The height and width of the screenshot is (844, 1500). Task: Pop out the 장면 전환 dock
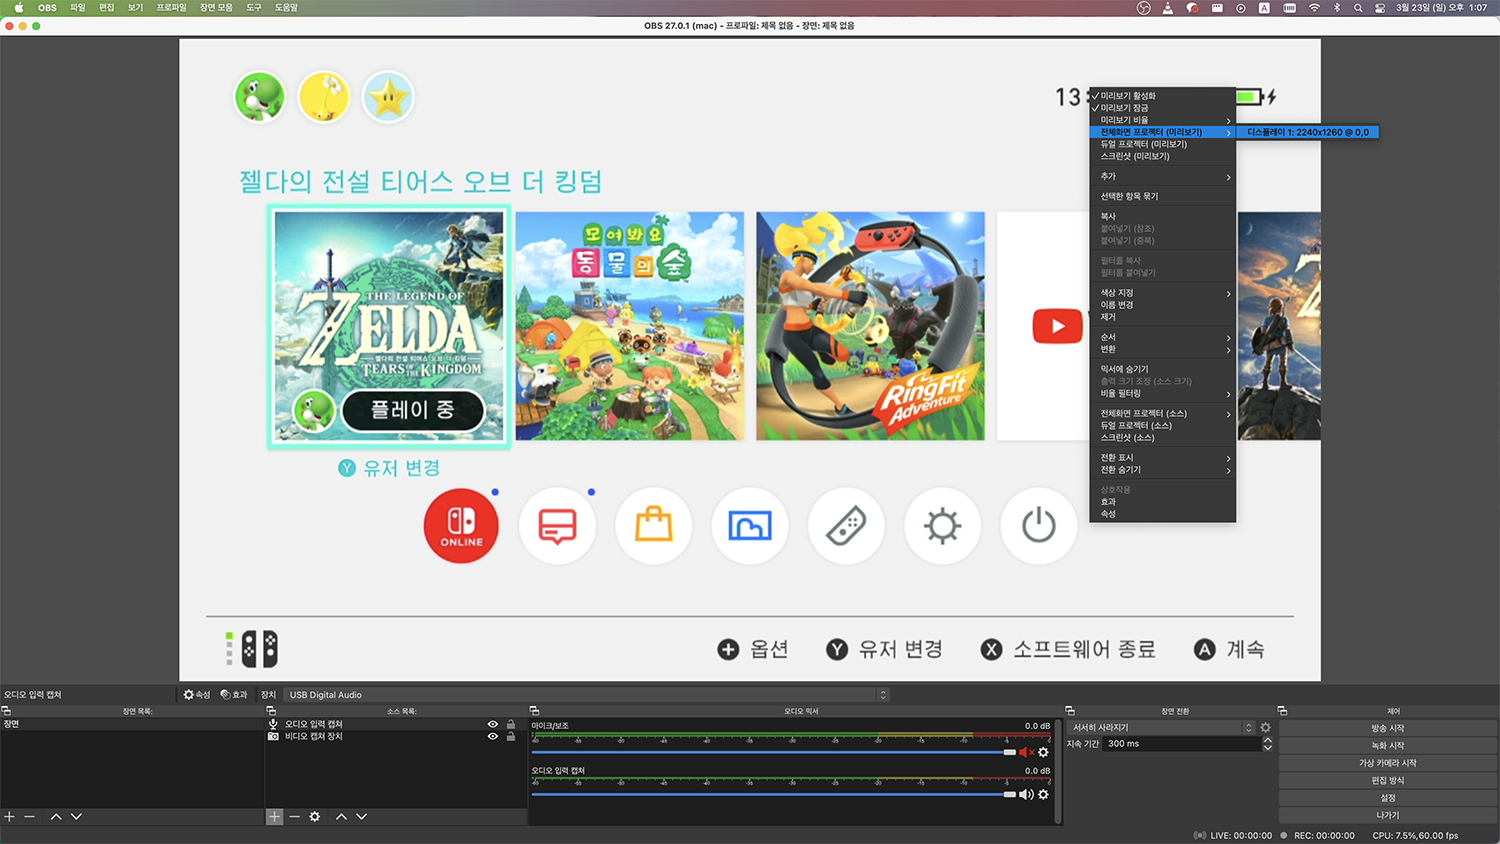pos(1069,711)
